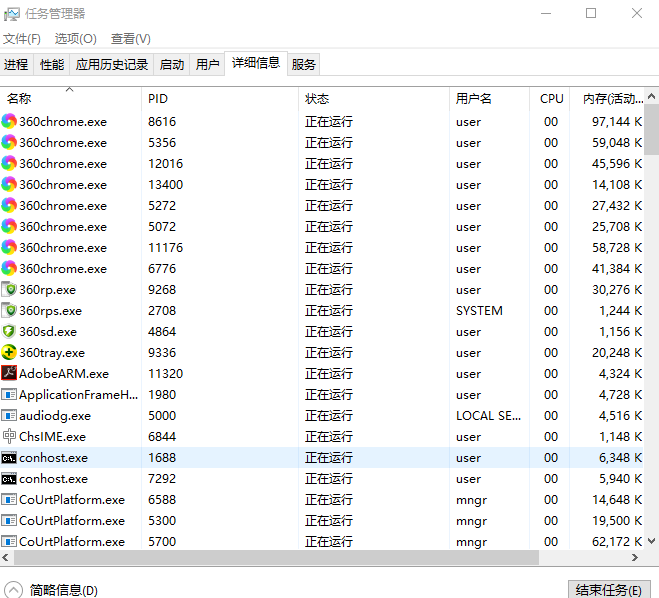This screenshot has height=598, width=659.
Task: Click the 360rps.exe shield icon
Action: click(x=9, y=311)
